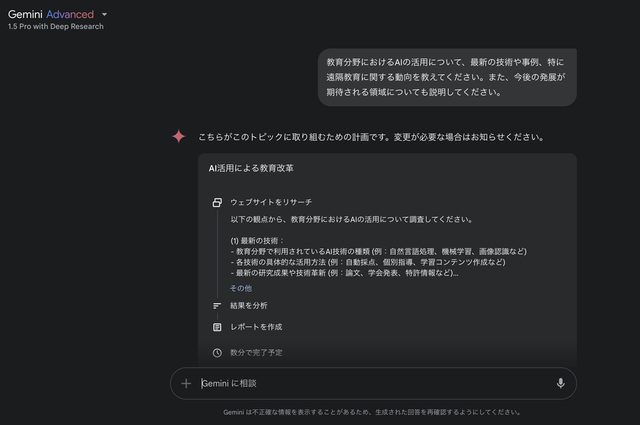Screen dimensions: 640x425
Task: Click the line starting '以下の観点から'
Action: pyautogui.click(x=352, y=219)
